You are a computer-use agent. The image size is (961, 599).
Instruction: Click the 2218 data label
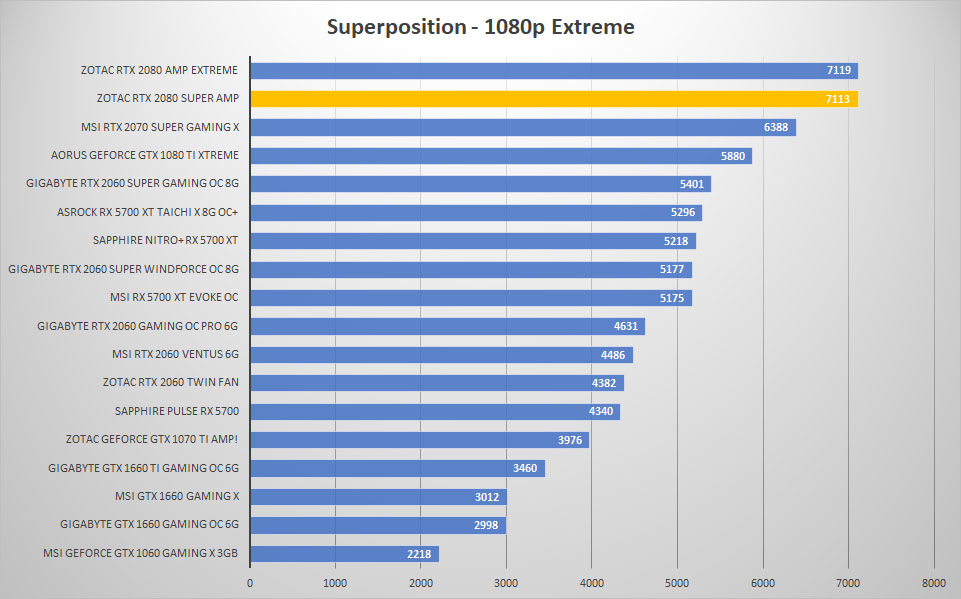[419, 554]
